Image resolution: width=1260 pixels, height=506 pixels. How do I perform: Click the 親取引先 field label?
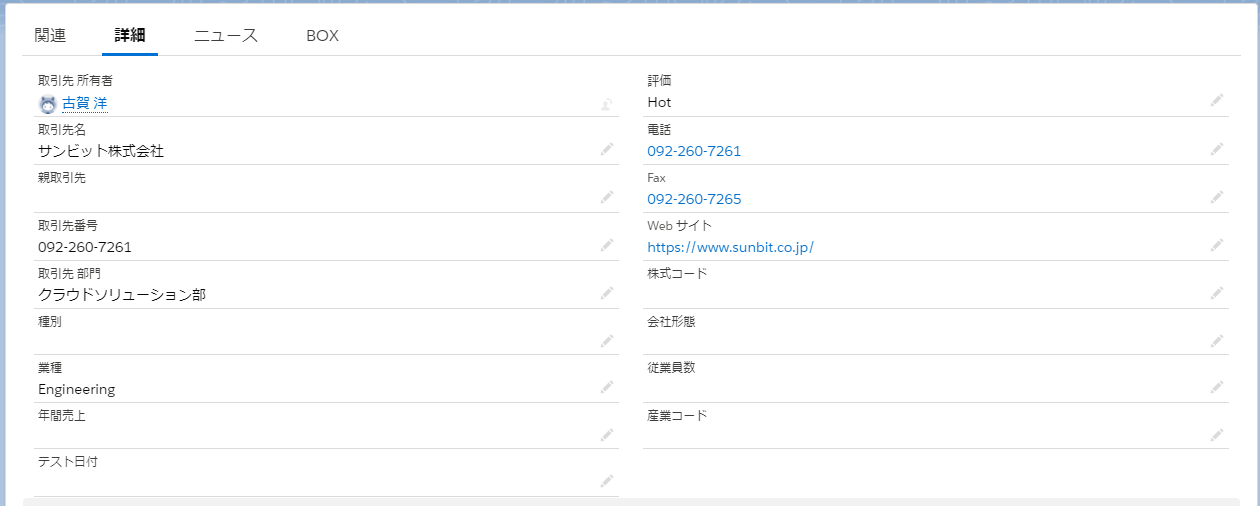coord(62,178)
